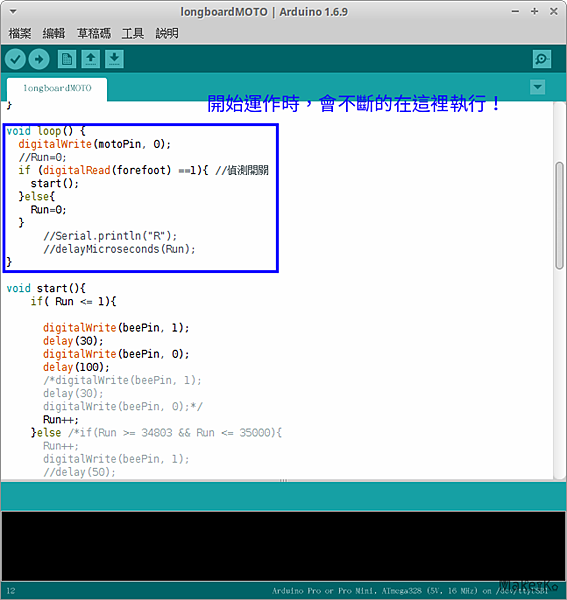Minimize the Arduino window
Viewport: 567px width, 600px height.
(515, 12)
